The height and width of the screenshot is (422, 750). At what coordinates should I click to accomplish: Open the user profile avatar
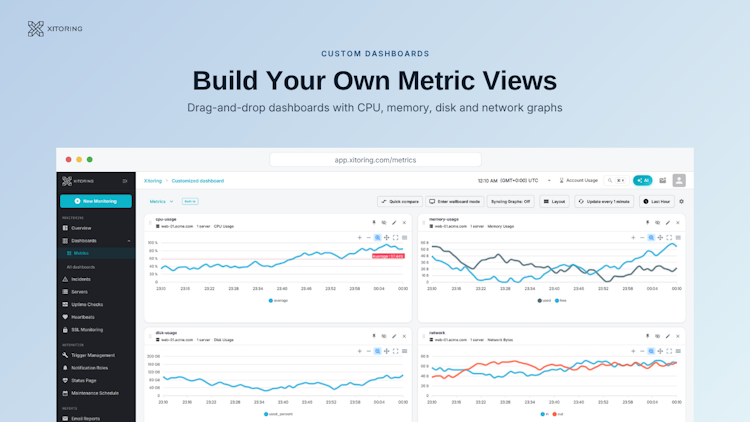pyautogui.click(x=679, y=180)
